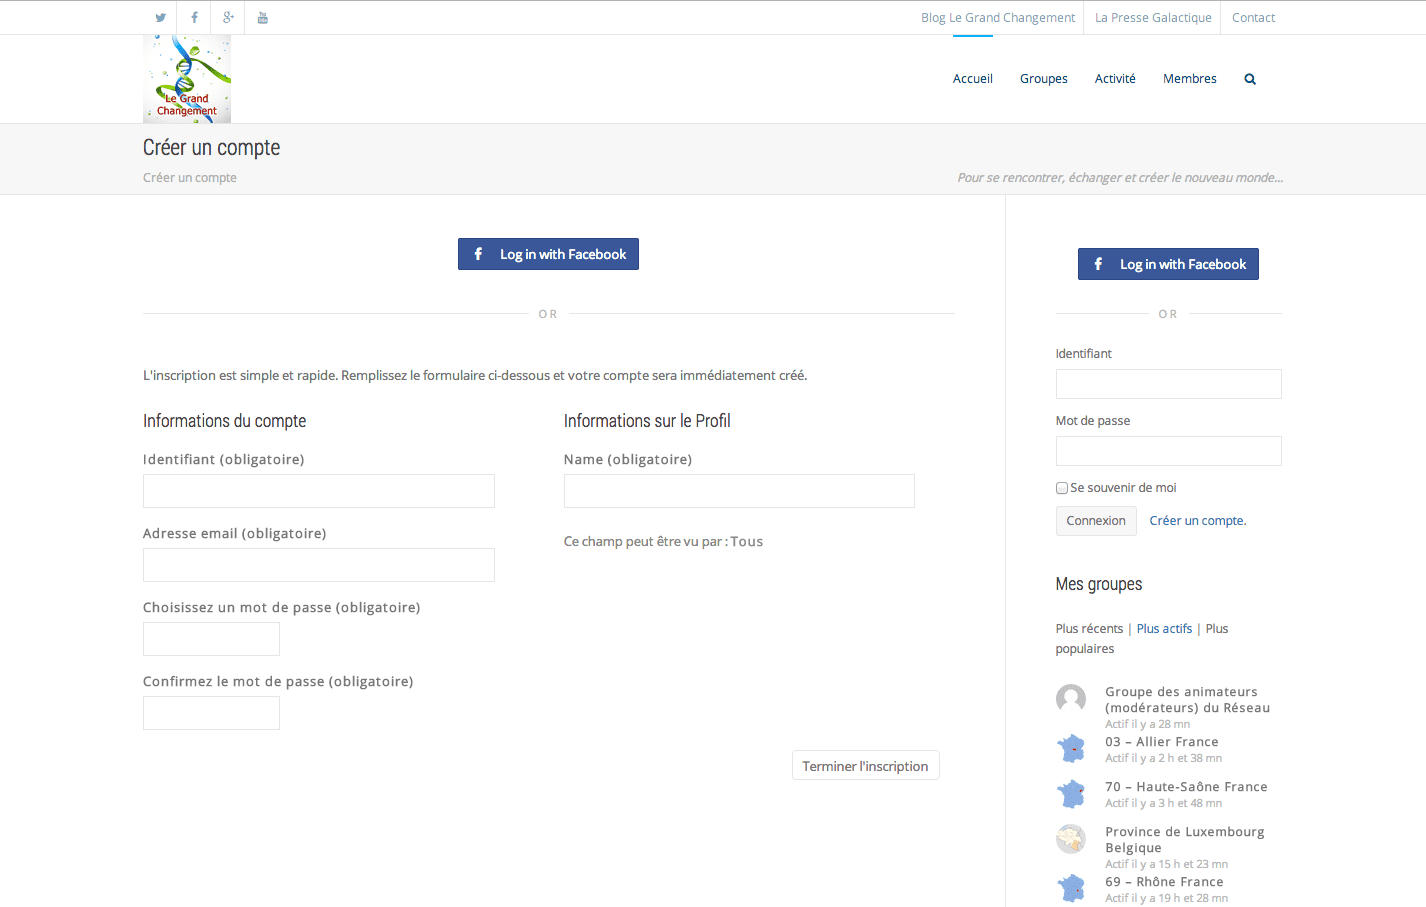Click the 03 – Allier France map thumbnail
The image size is (1426, 907).
(x=1071, y=749)
